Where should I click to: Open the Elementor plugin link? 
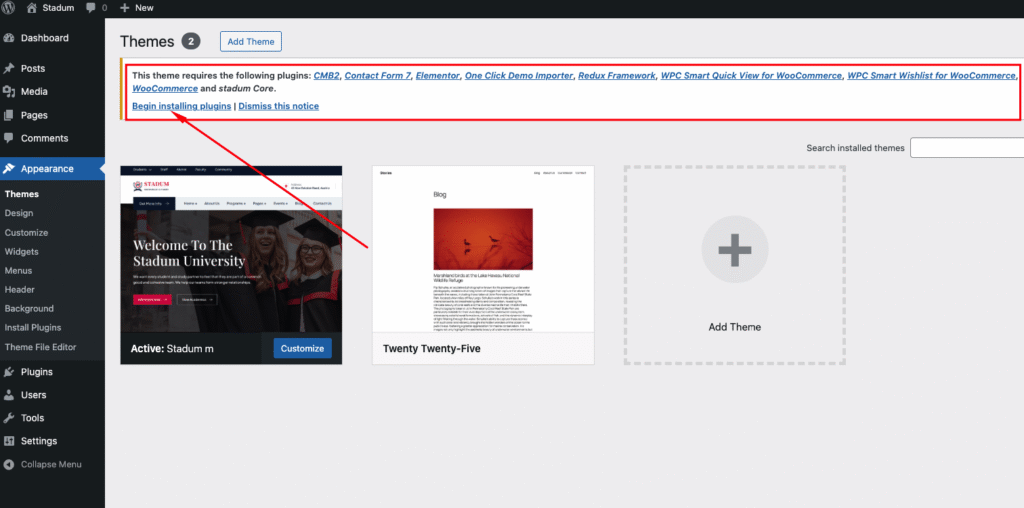point(438,75)
